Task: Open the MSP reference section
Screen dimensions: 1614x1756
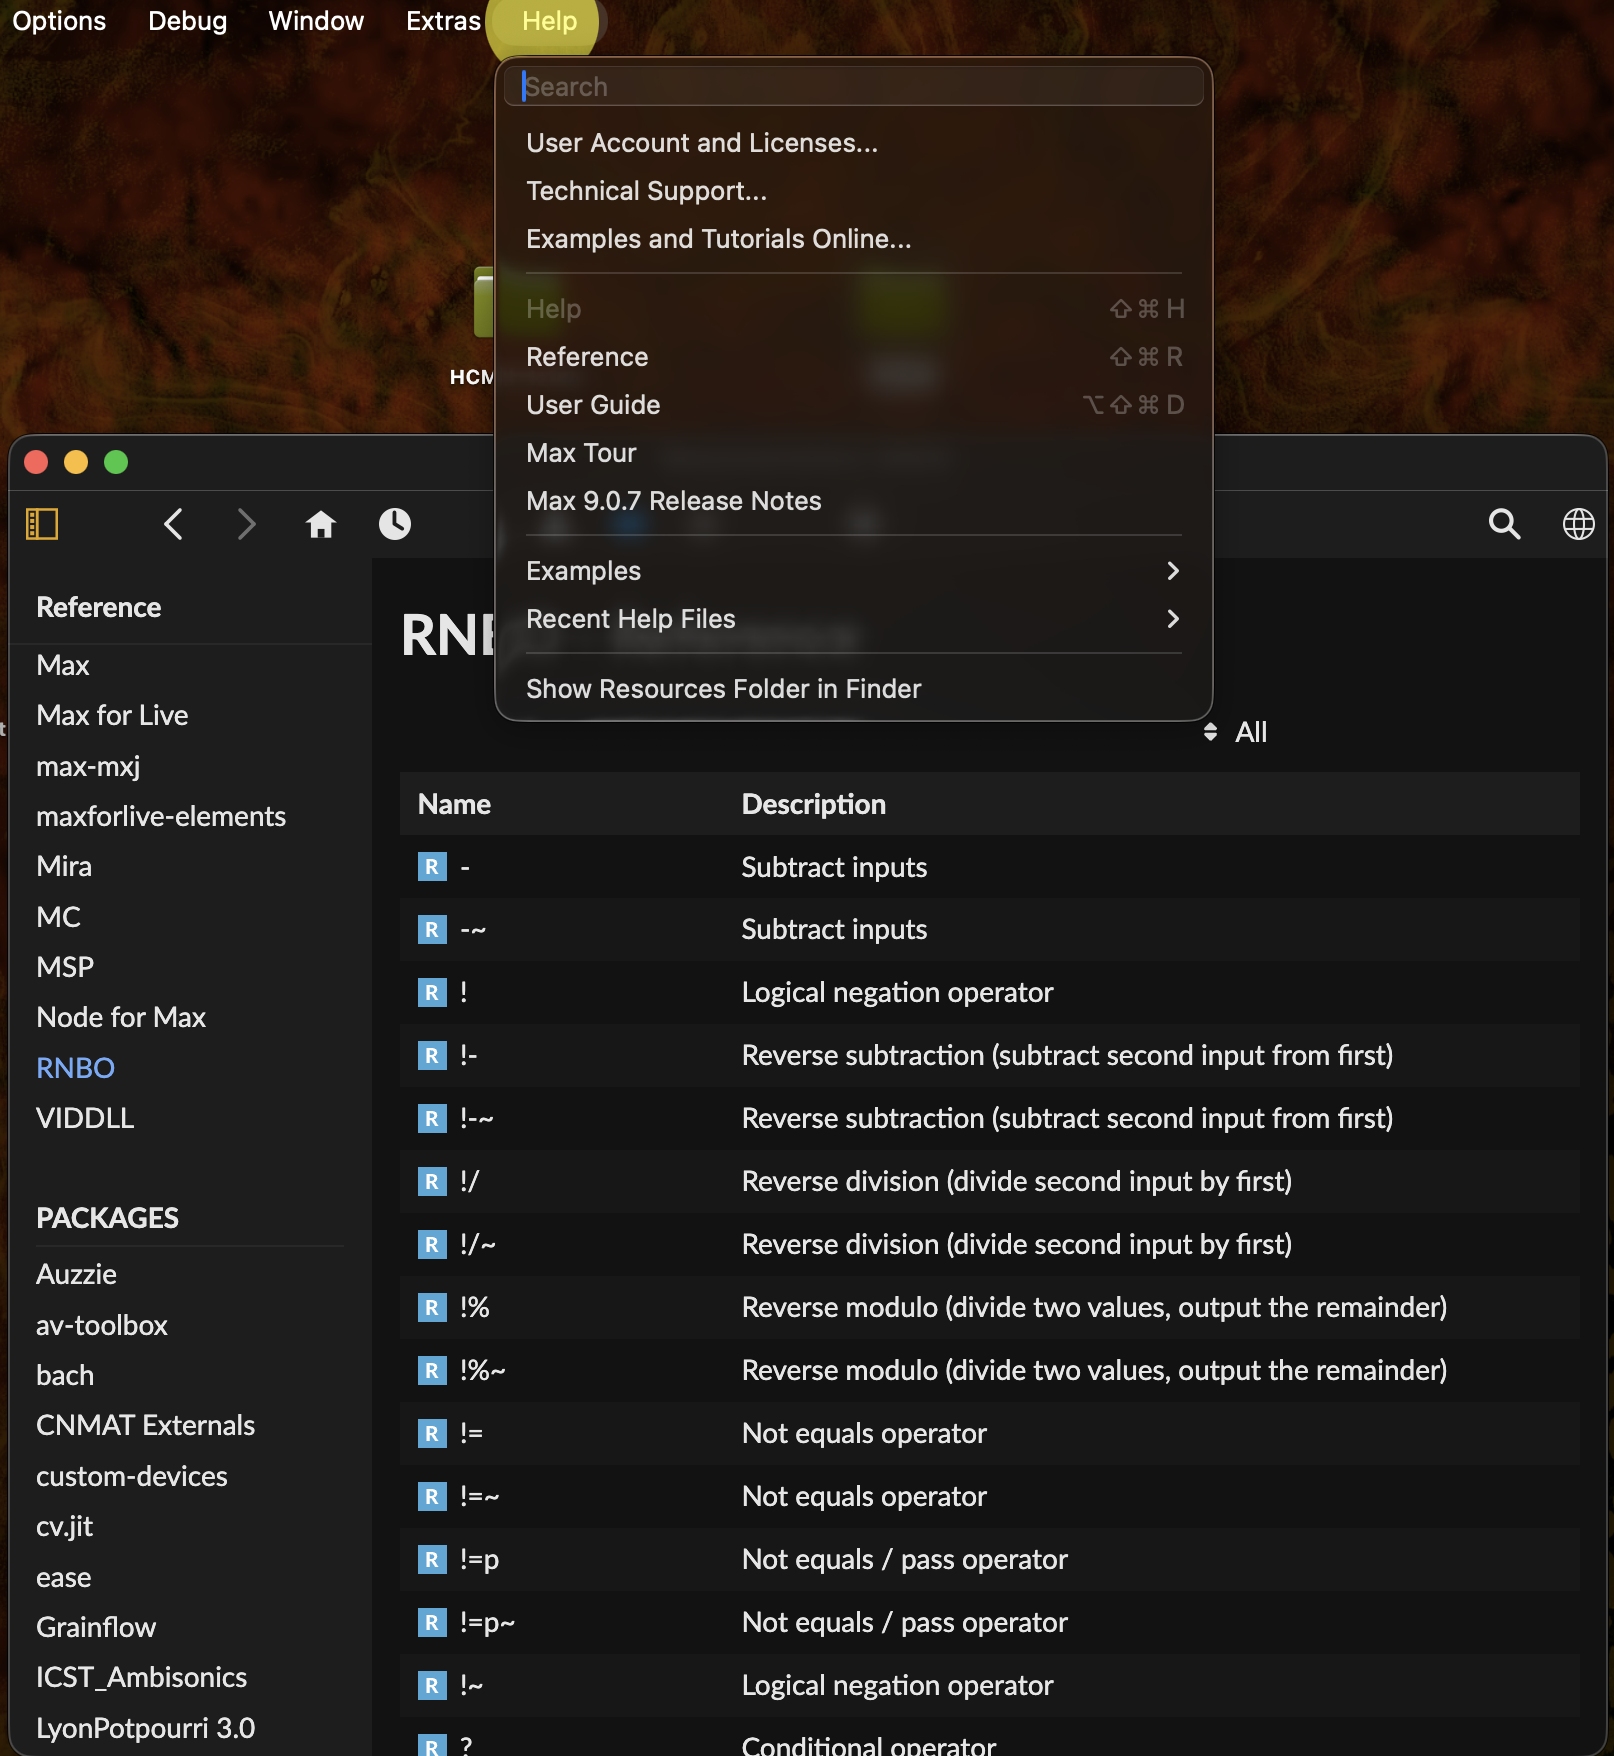Action: tap(65, 967)
